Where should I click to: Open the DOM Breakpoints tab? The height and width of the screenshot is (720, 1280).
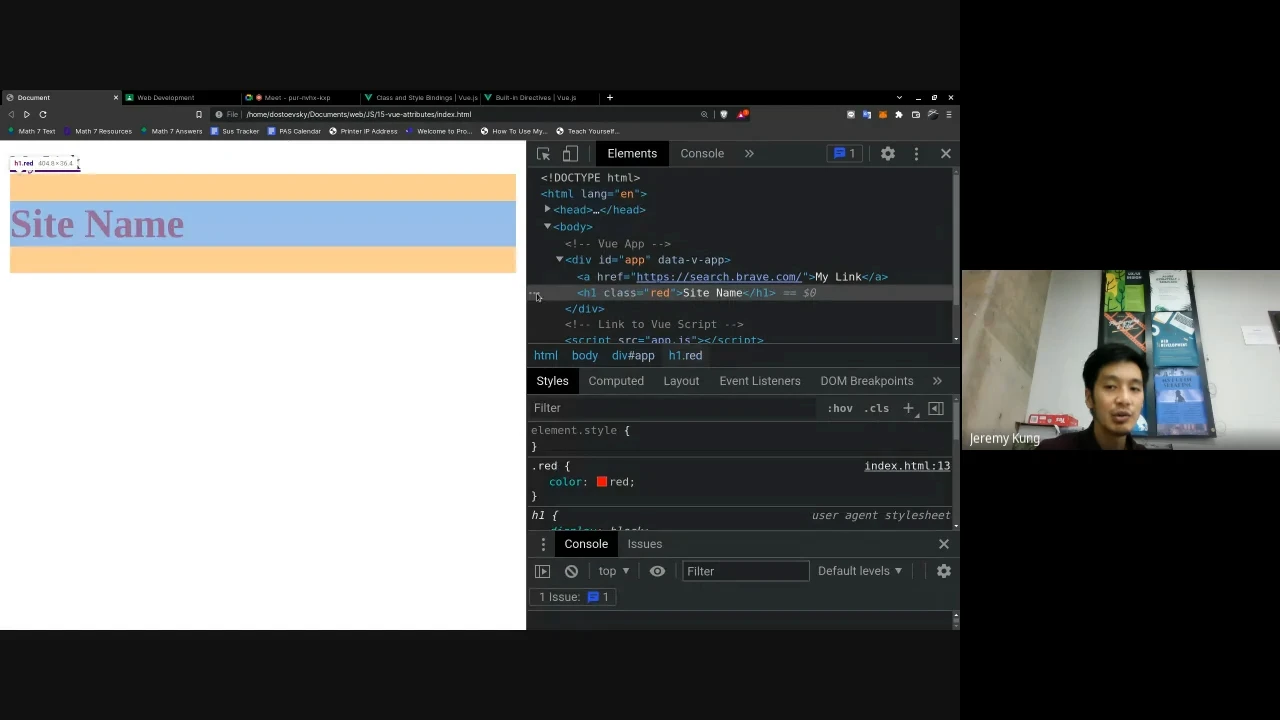click(867, 381)
